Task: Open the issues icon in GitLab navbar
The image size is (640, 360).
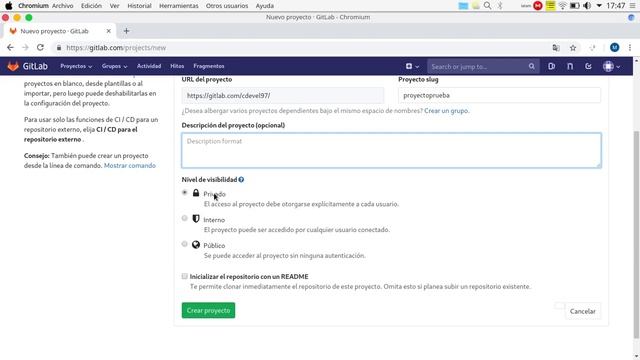Action: pyautogui.click(x=551, y=66)
